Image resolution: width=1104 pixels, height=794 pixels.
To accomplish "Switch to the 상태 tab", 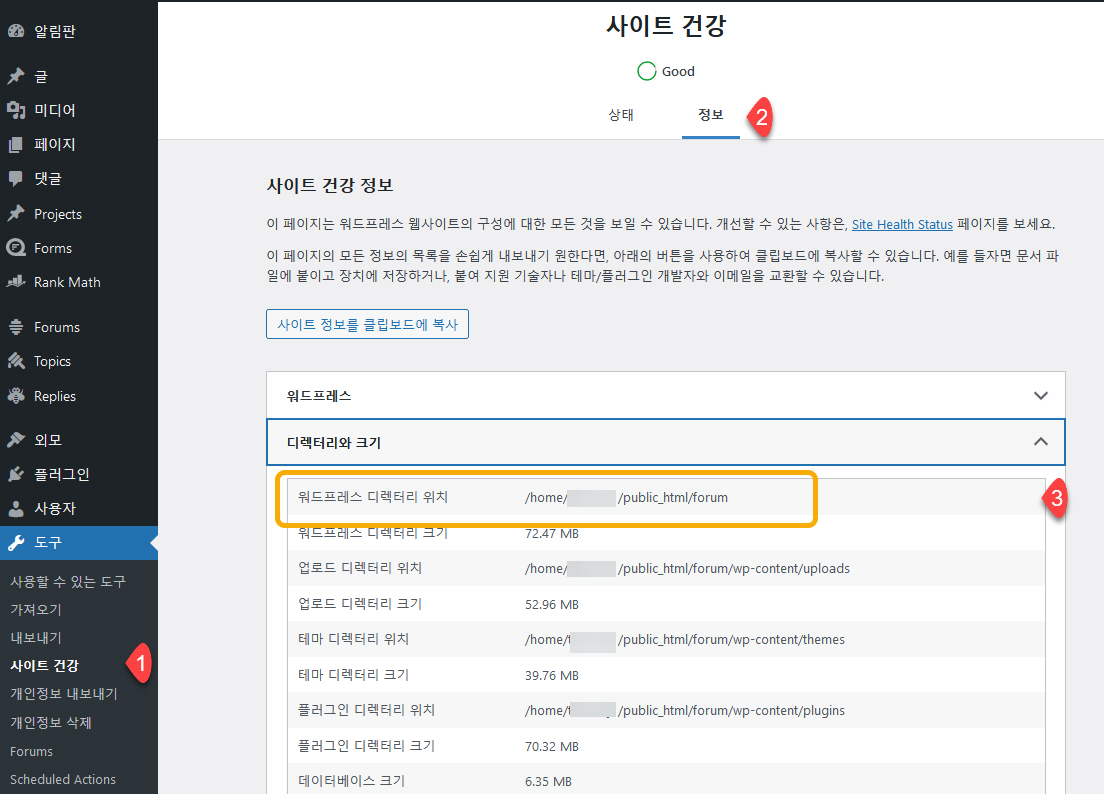I will (x=621, y=115).
